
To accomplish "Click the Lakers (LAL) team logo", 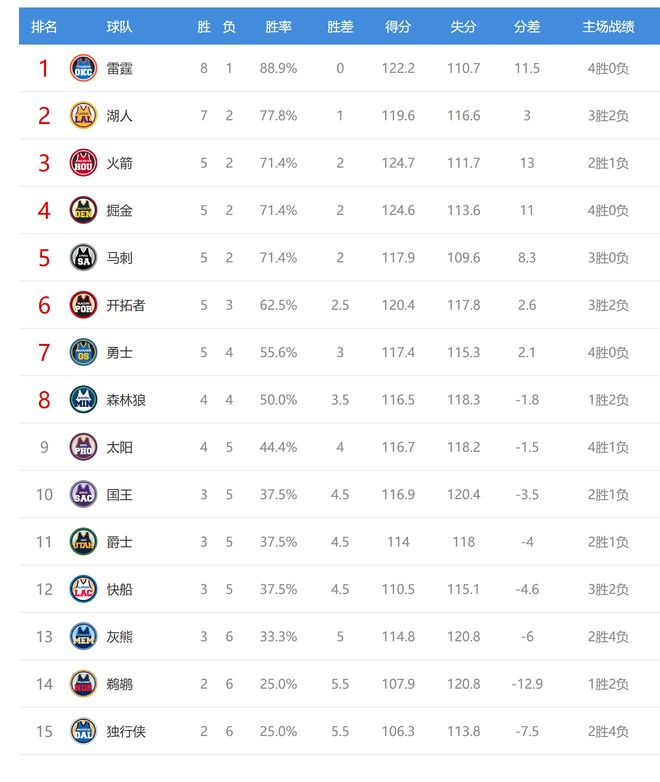I will click(83, 116).
